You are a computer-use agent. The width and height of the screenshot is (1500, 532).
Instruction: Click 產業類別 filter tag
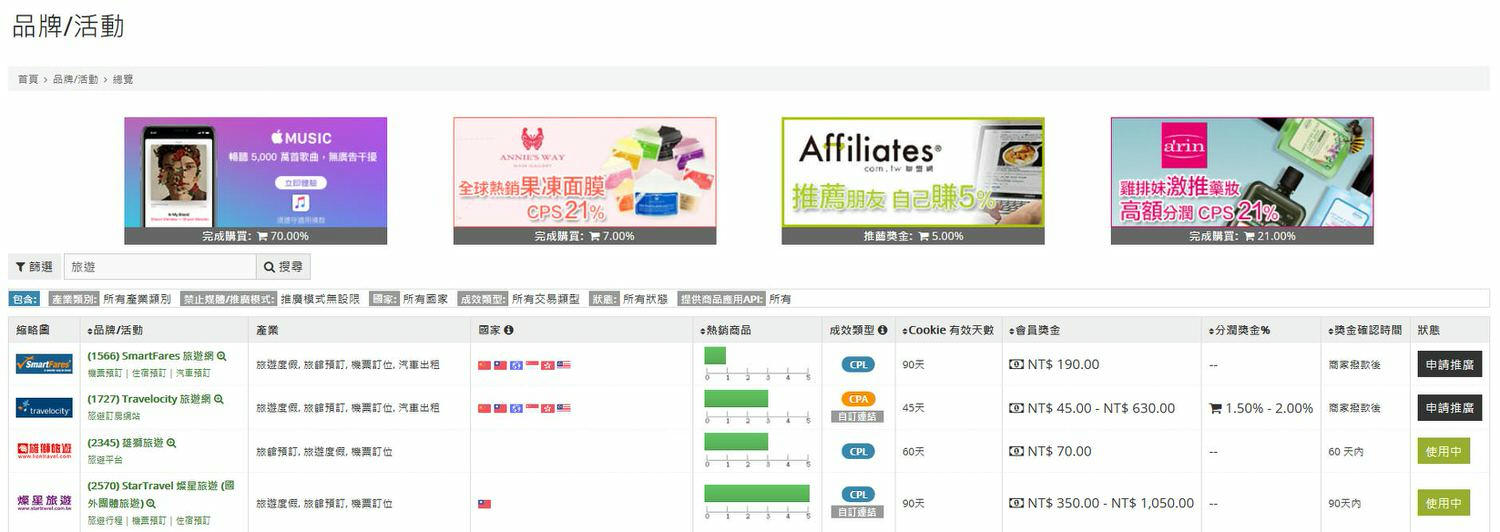74,299
